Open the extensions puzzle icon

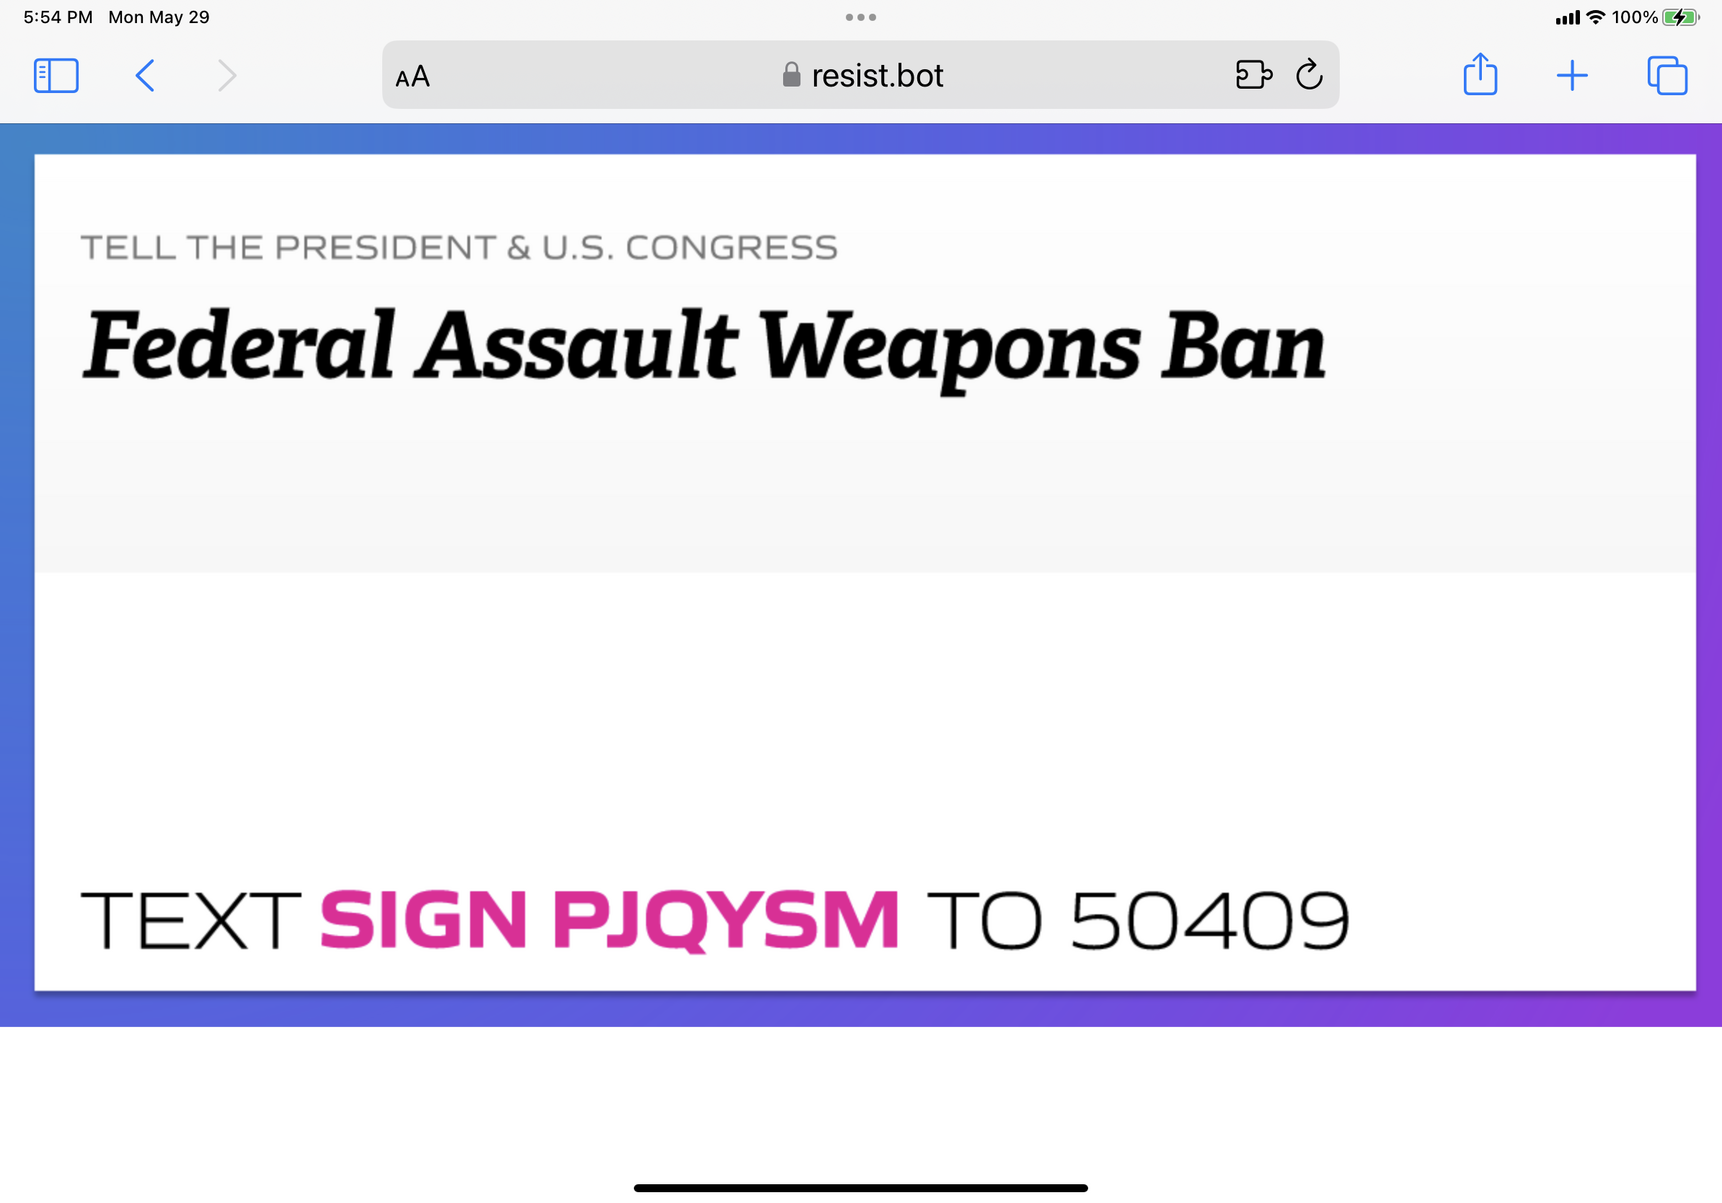tap(1253, 75)
